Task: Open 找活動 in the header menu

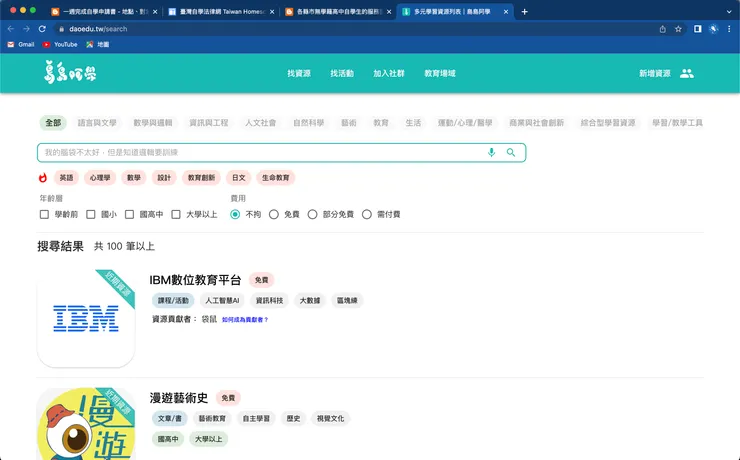Action: (x=342, y=73)
